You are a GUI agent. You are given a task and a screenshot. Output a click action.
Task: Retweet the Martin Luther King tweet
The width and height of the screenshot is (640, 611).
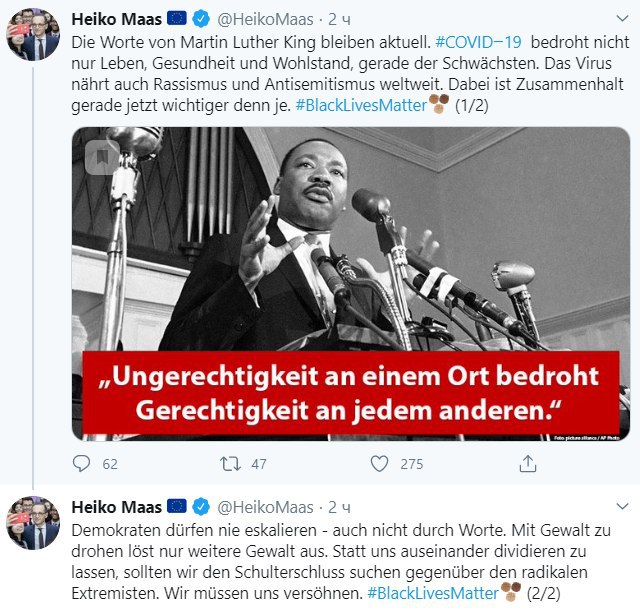tap(230, 464)
